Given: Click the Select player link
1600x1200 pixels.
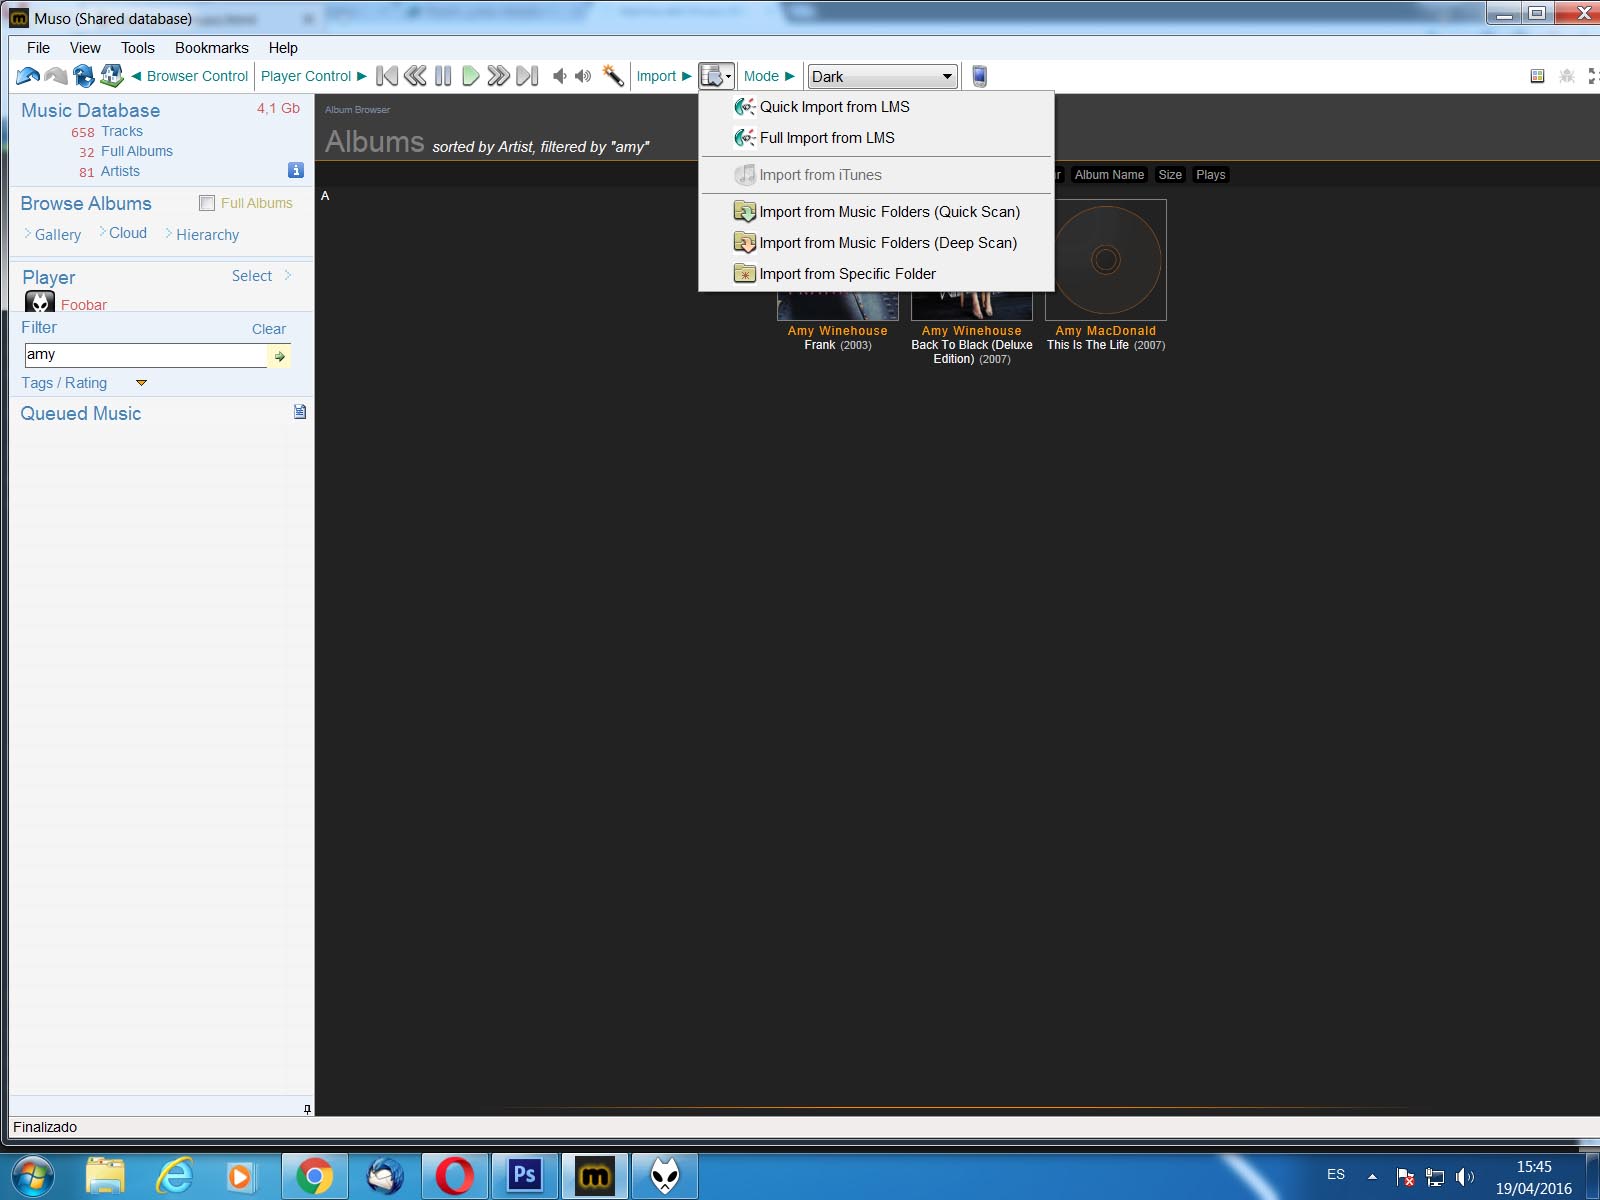Looking at the screenshot, I should pos(252,276).
